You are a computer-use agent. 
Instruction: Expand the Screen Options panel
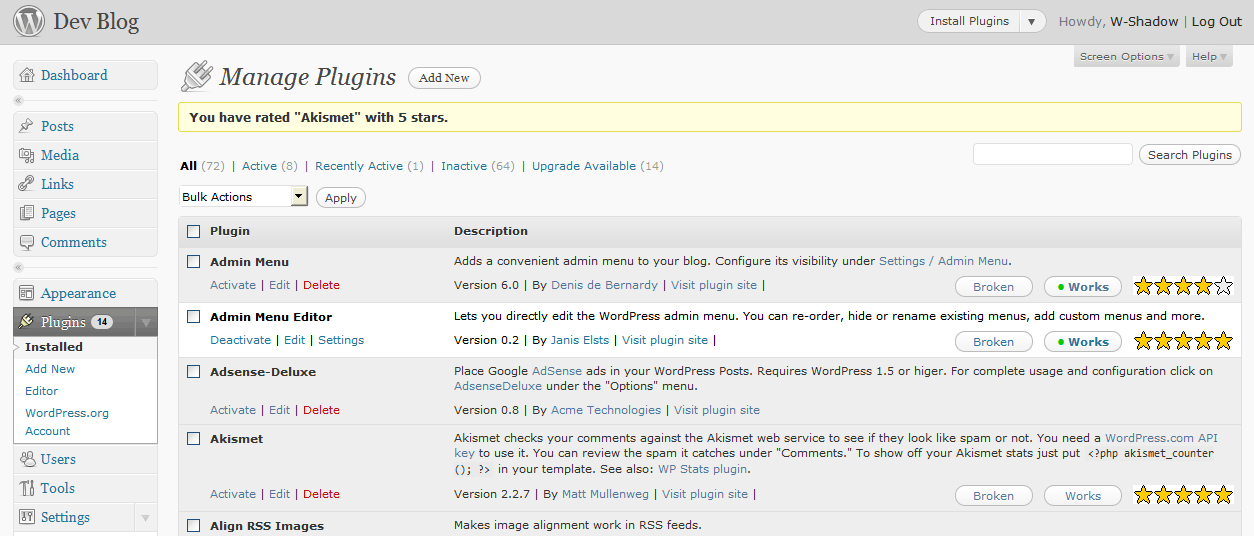pos(1126,57)
